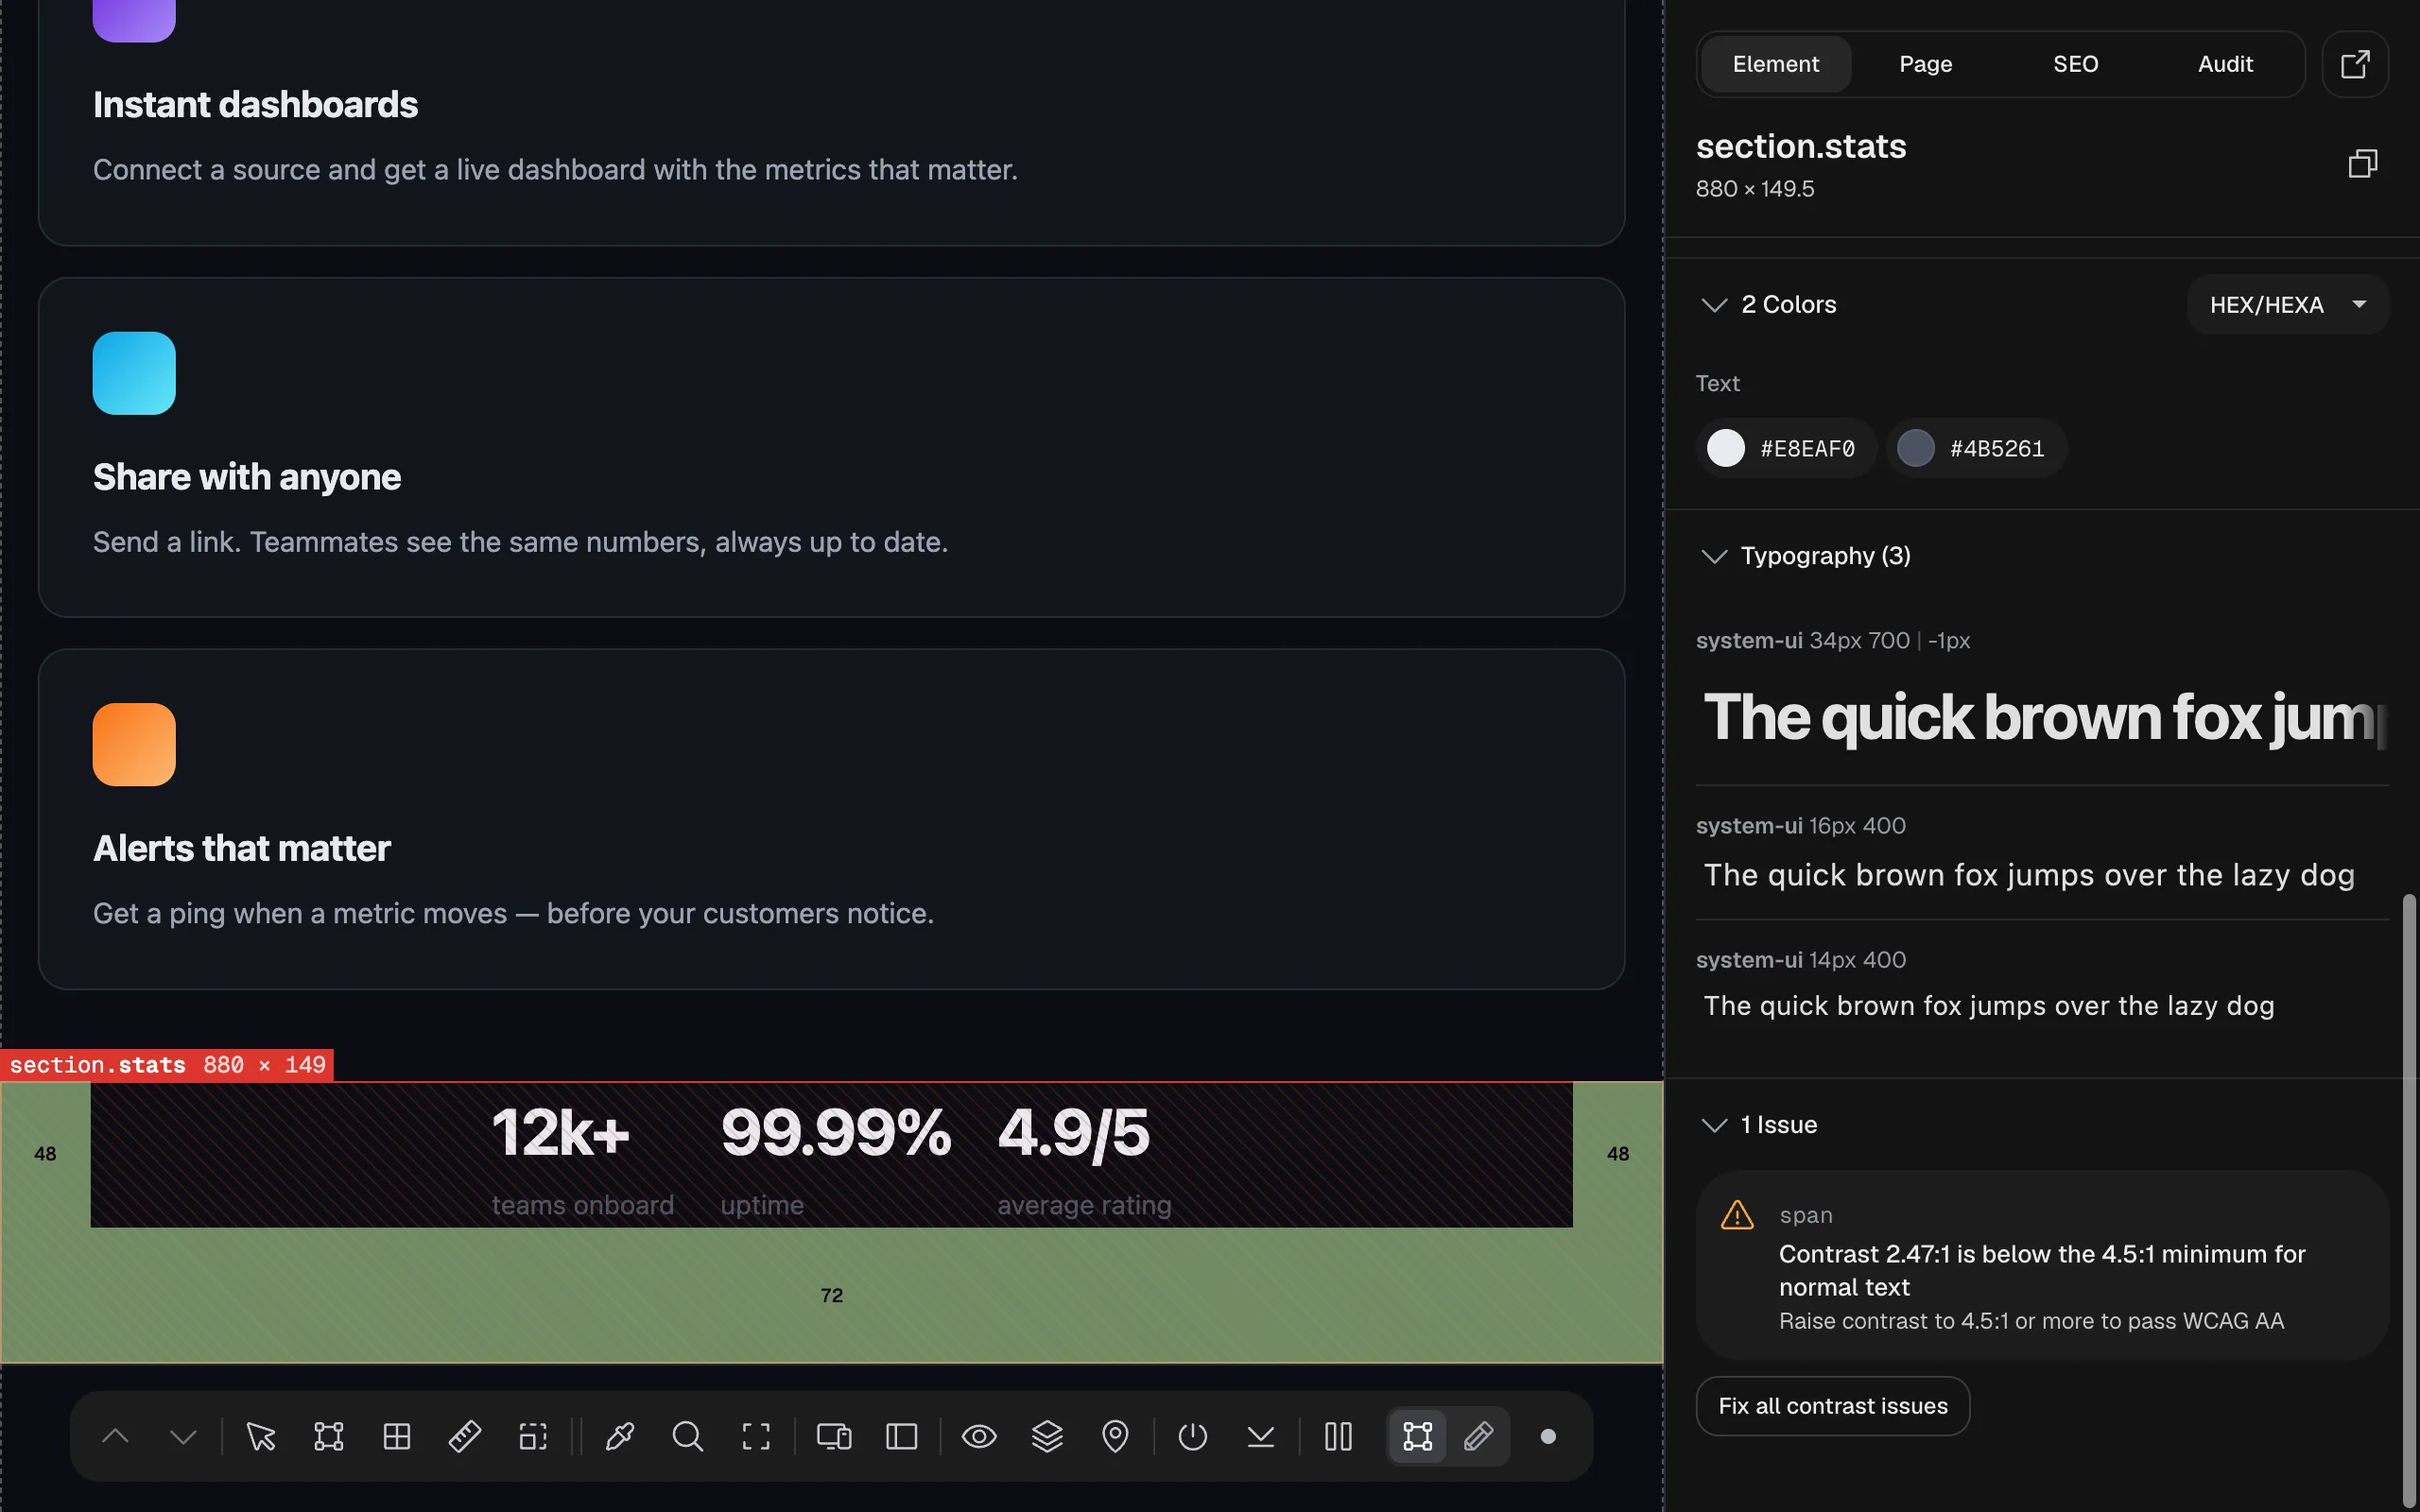
Task: Click the uptime label under 99.99%
Action: (762, 1205)
